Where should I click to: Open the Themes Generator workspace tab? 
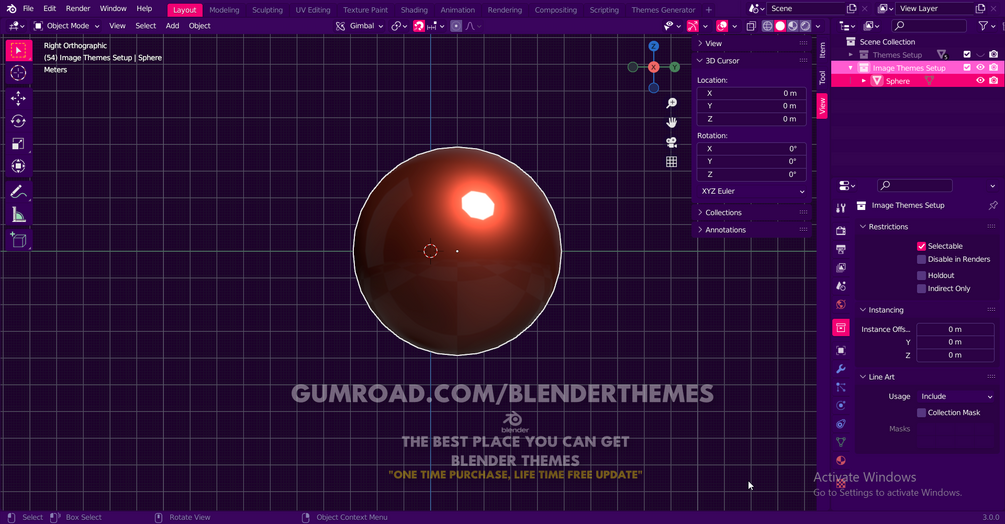click(x=663, y=10)
